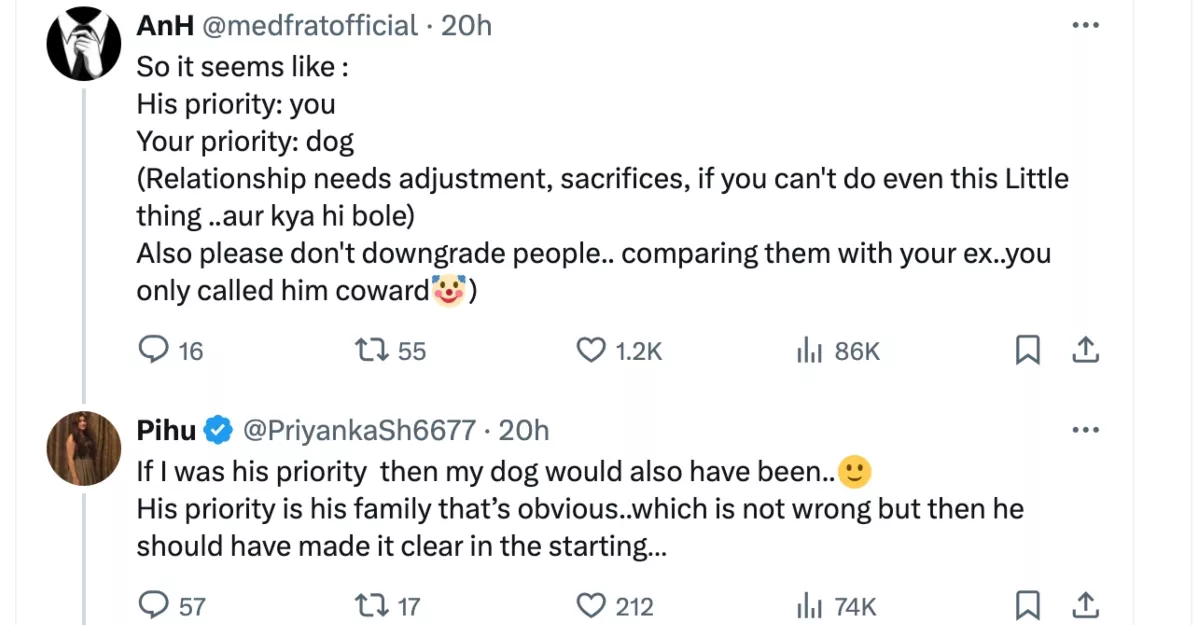Reply to AnH's tweet
This screenshot has width=1200, height=625.
tap(153, 350)
